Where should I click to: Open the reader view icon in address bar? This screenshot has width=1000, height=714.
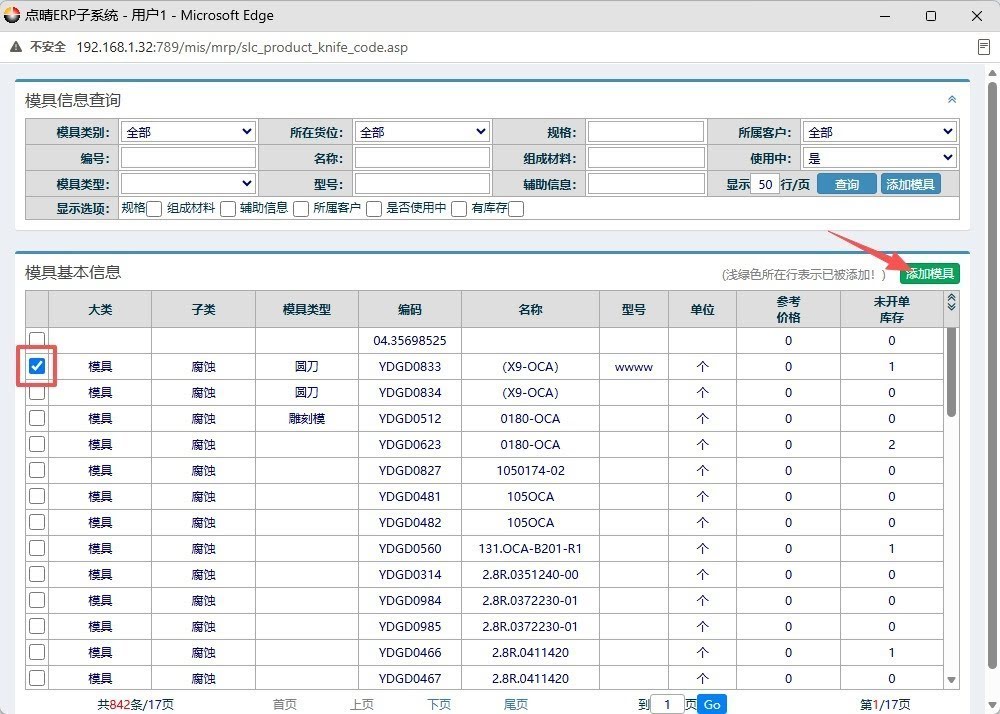[983, 47]
